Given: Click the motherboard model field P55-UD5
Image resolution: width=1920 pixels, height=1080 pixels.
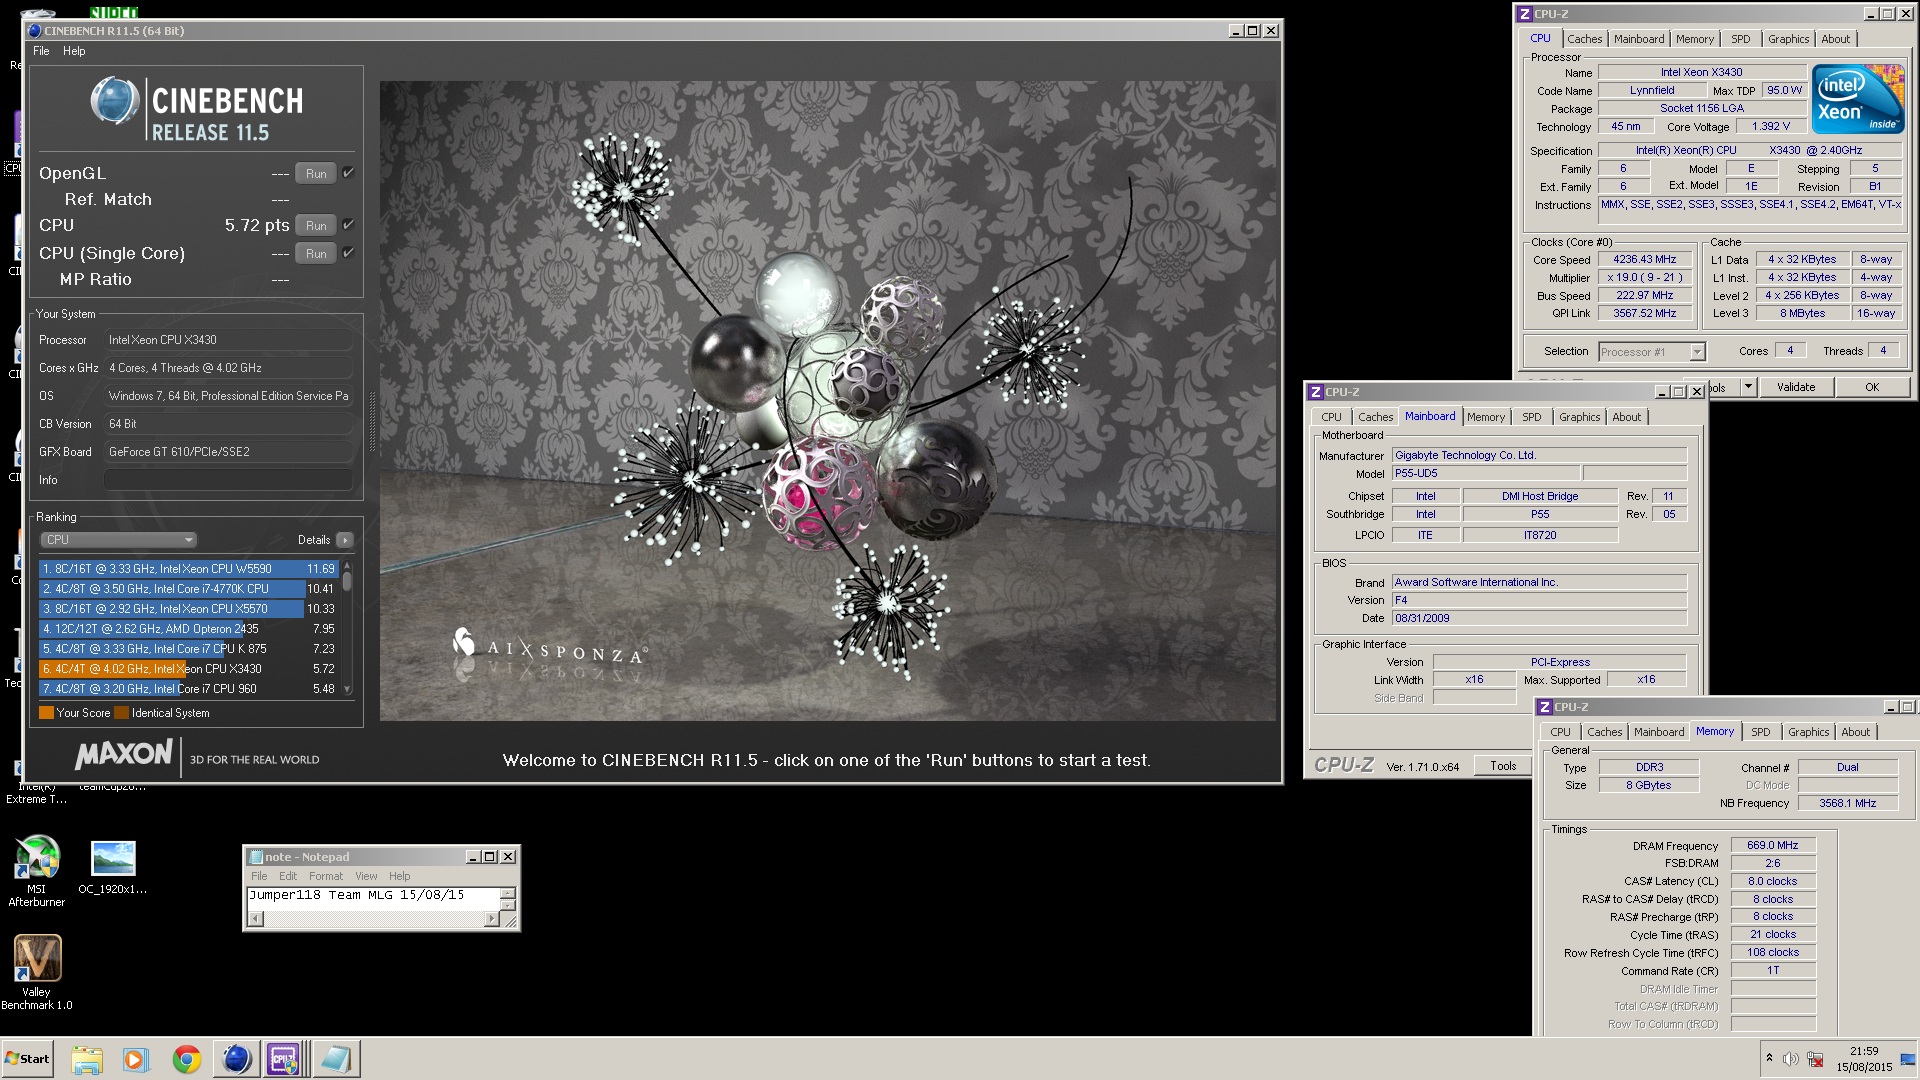Looking at the screenshot, I should coord(1486,474).
